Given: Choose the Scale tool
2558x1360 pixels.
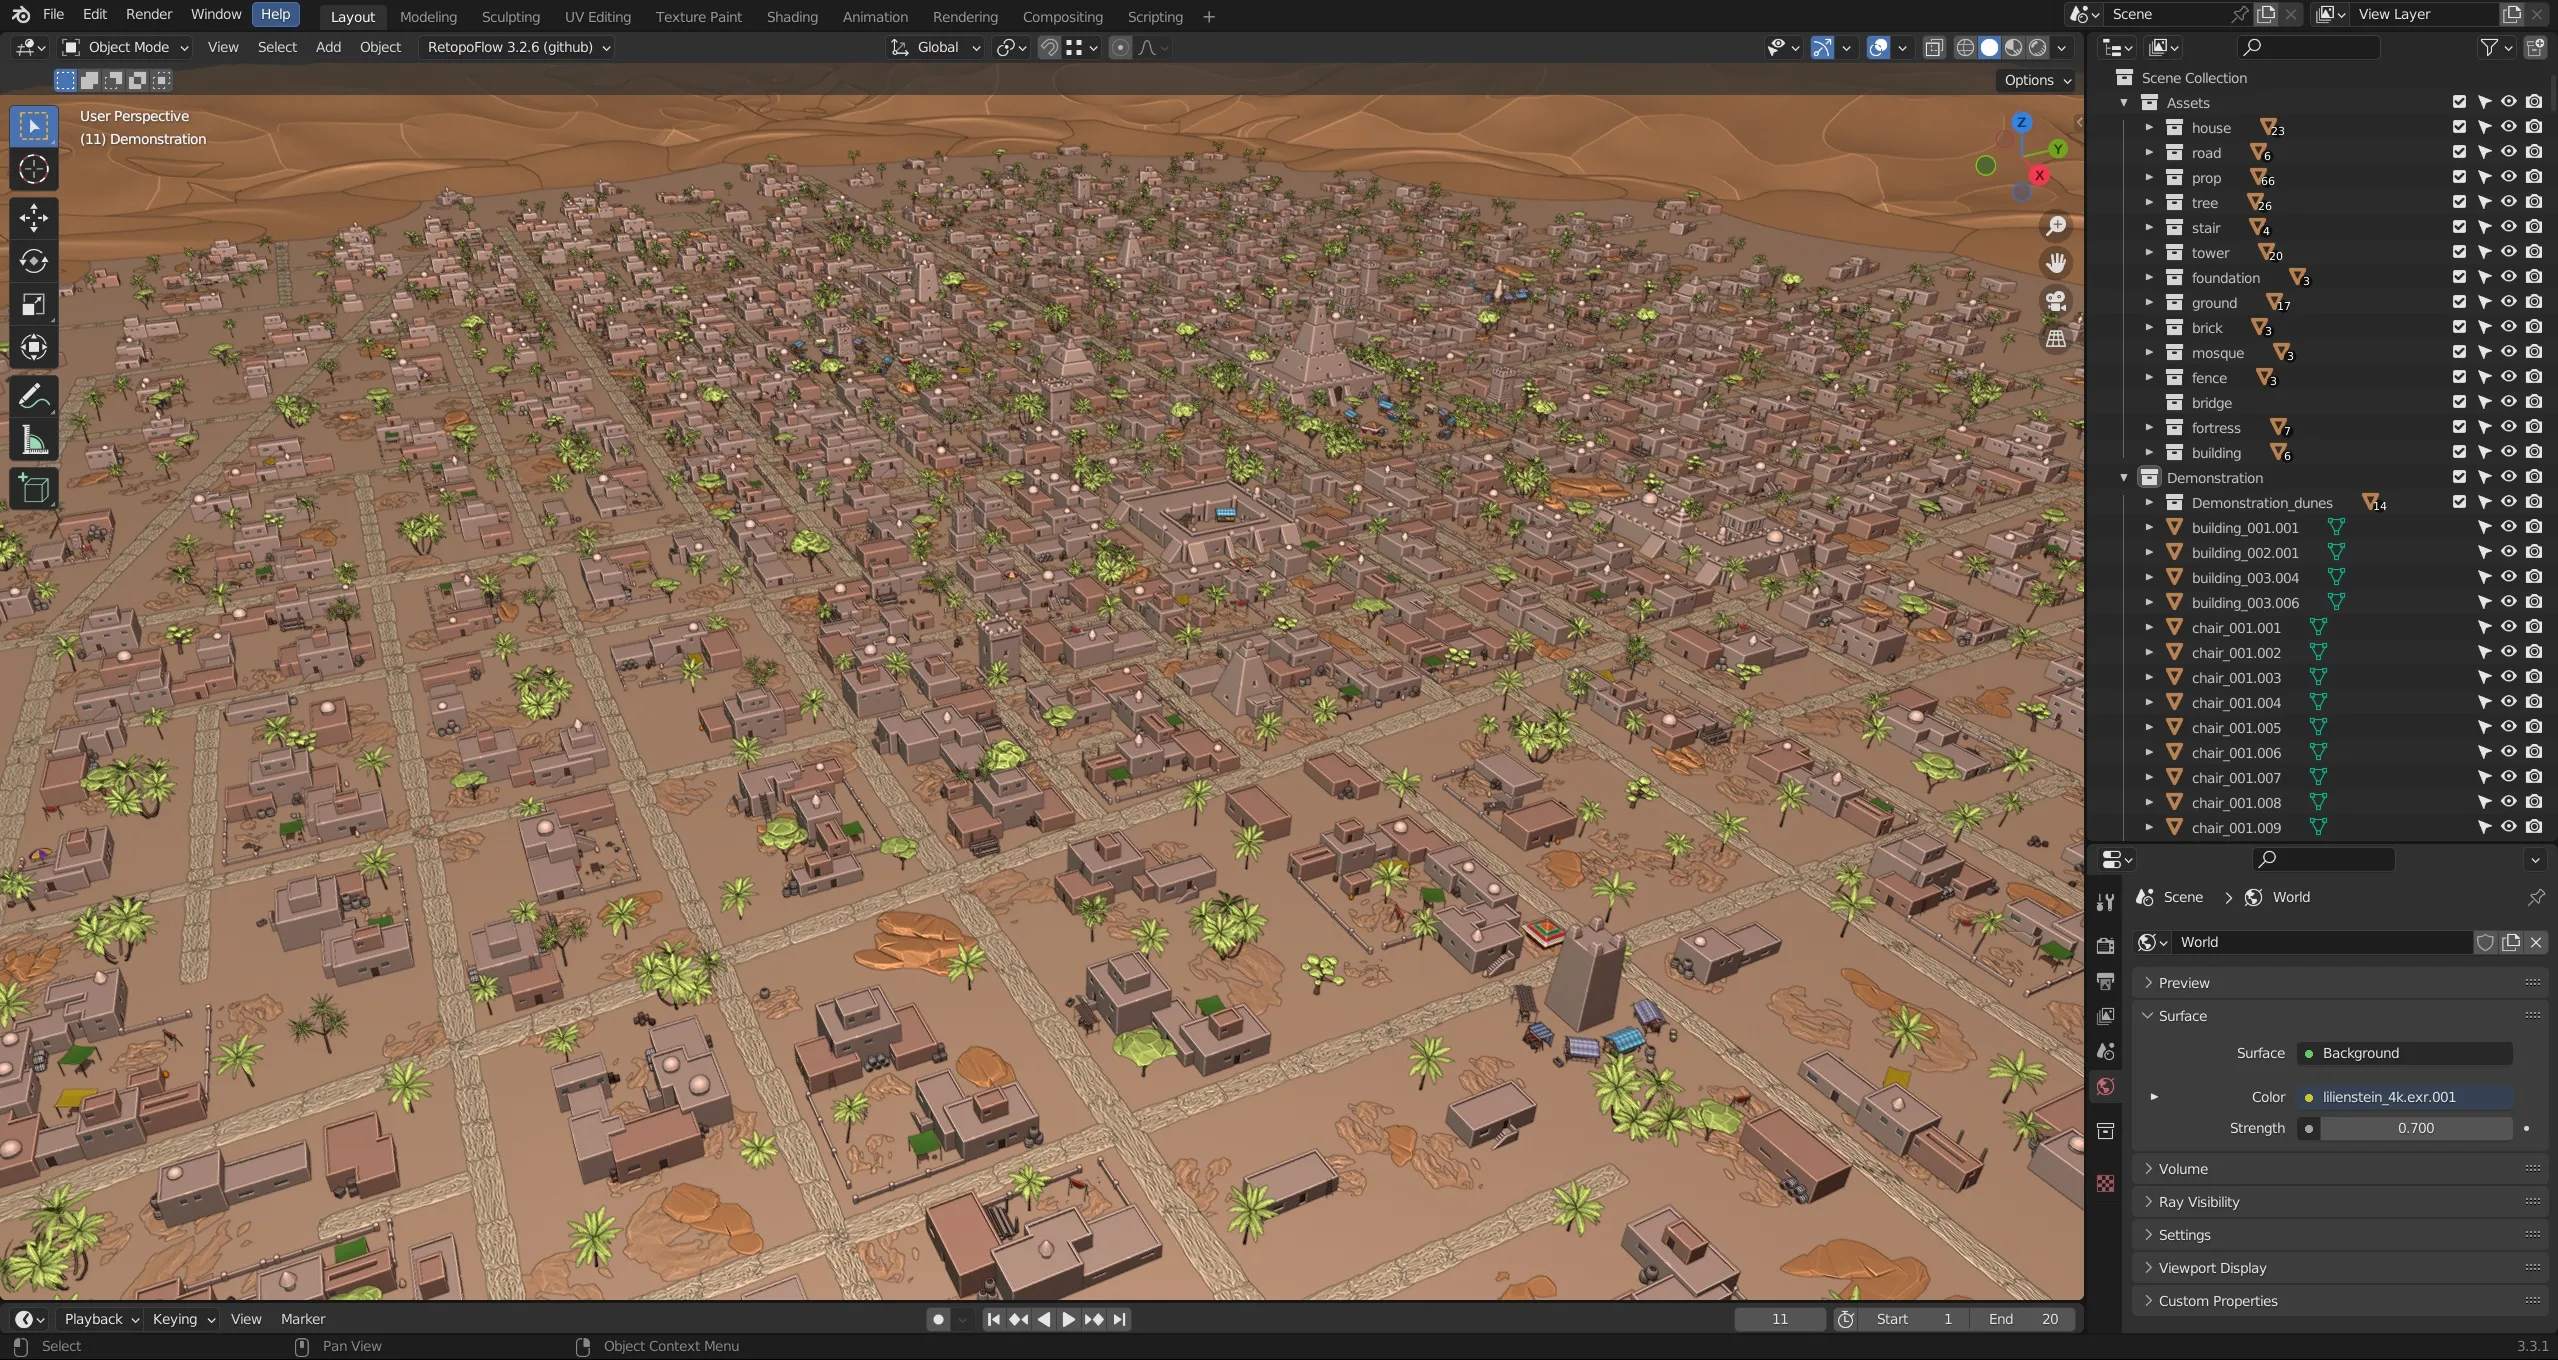Looking at the screenshot, I should pos(33,304).
